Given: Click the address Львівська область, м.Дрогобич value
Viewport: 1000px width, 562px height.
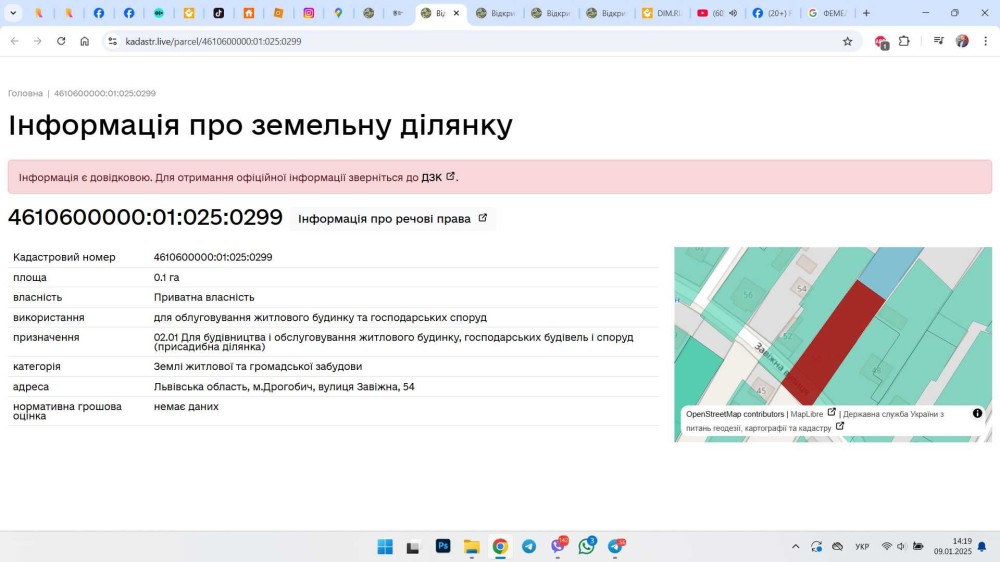Looking at the screenshot, I should [284, 387].
